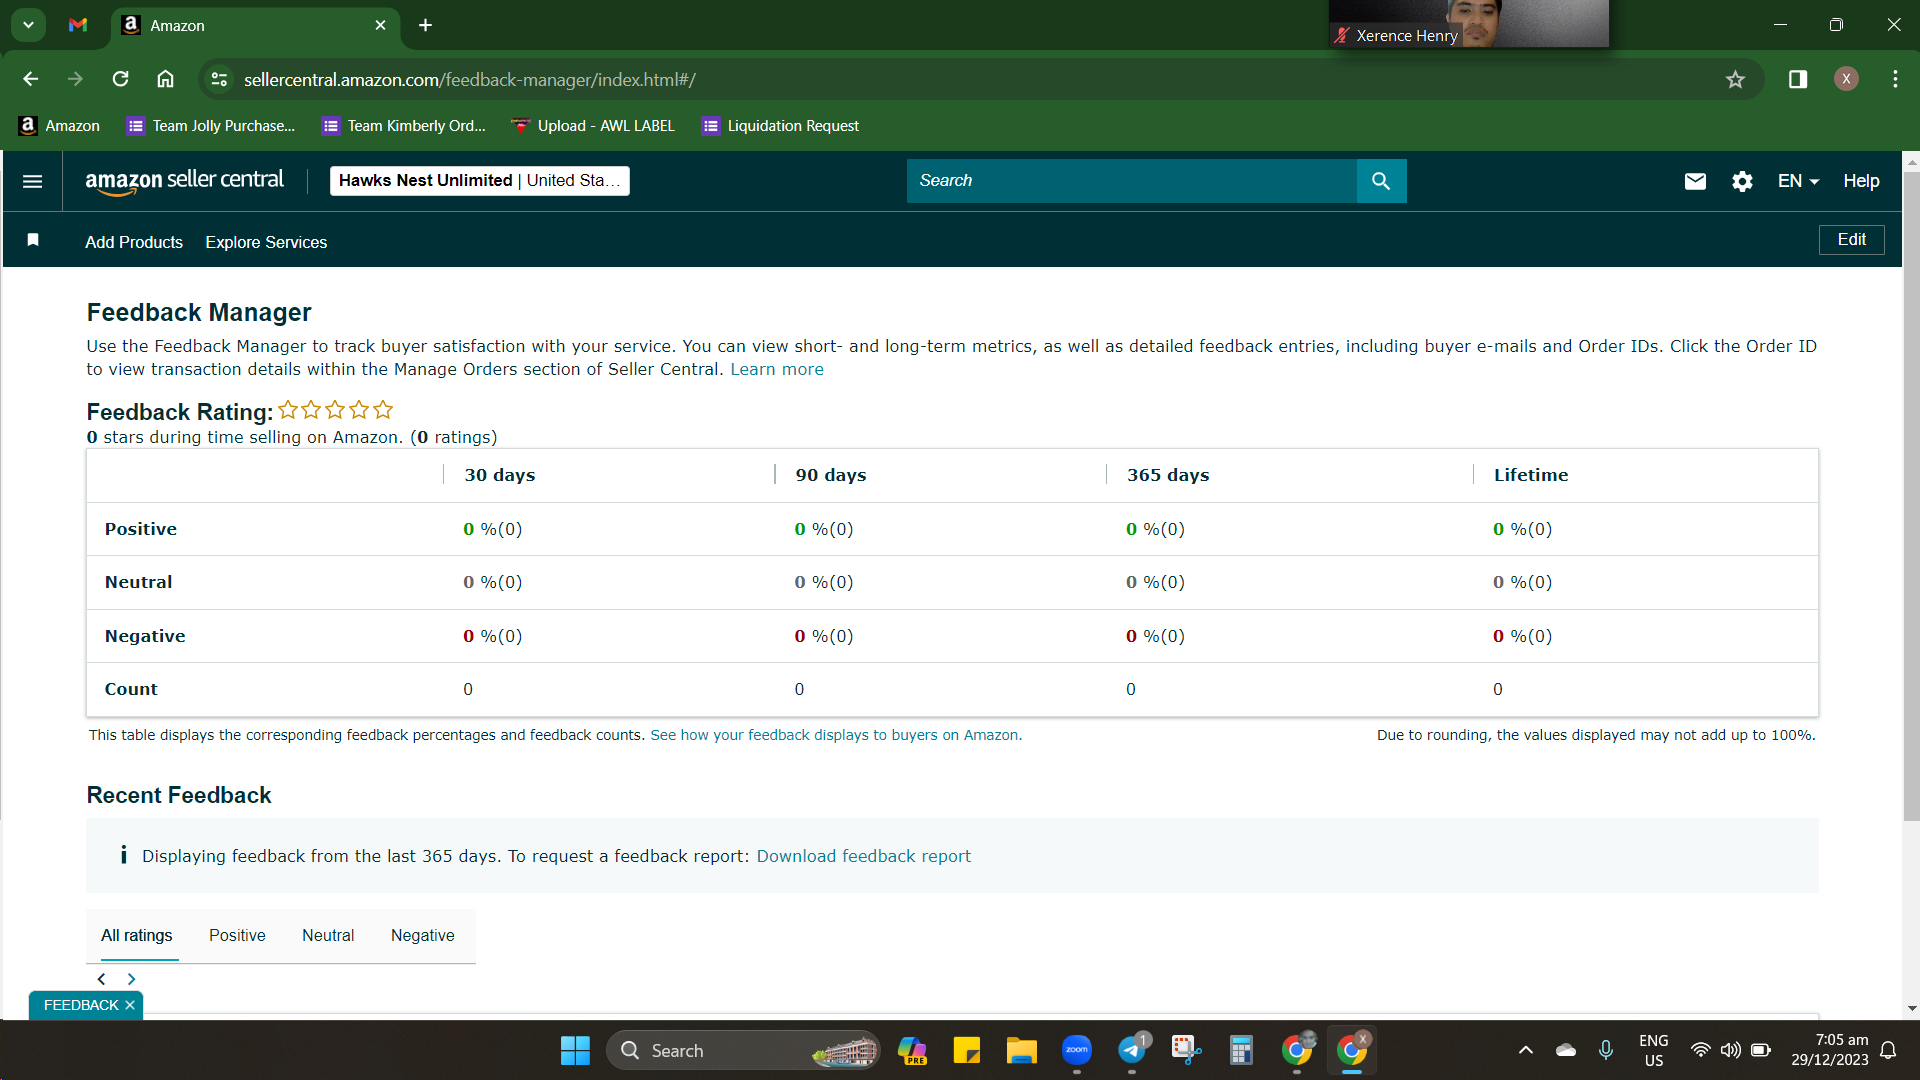Image resolution: width=1920 pixels, height=1080 pixels.
Task: Open the settings gear icon
Action: coord(1742,181)
